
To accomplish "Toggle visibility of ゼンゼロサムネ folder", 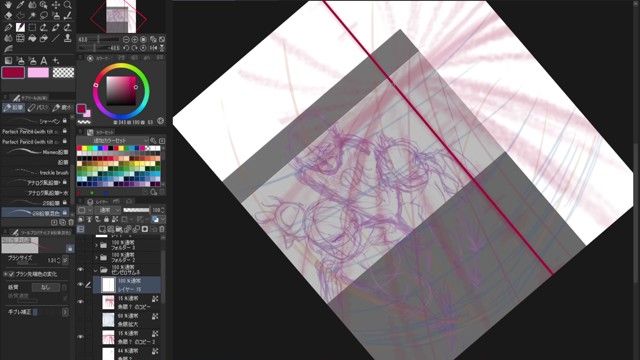I will (x=80, y=269).
